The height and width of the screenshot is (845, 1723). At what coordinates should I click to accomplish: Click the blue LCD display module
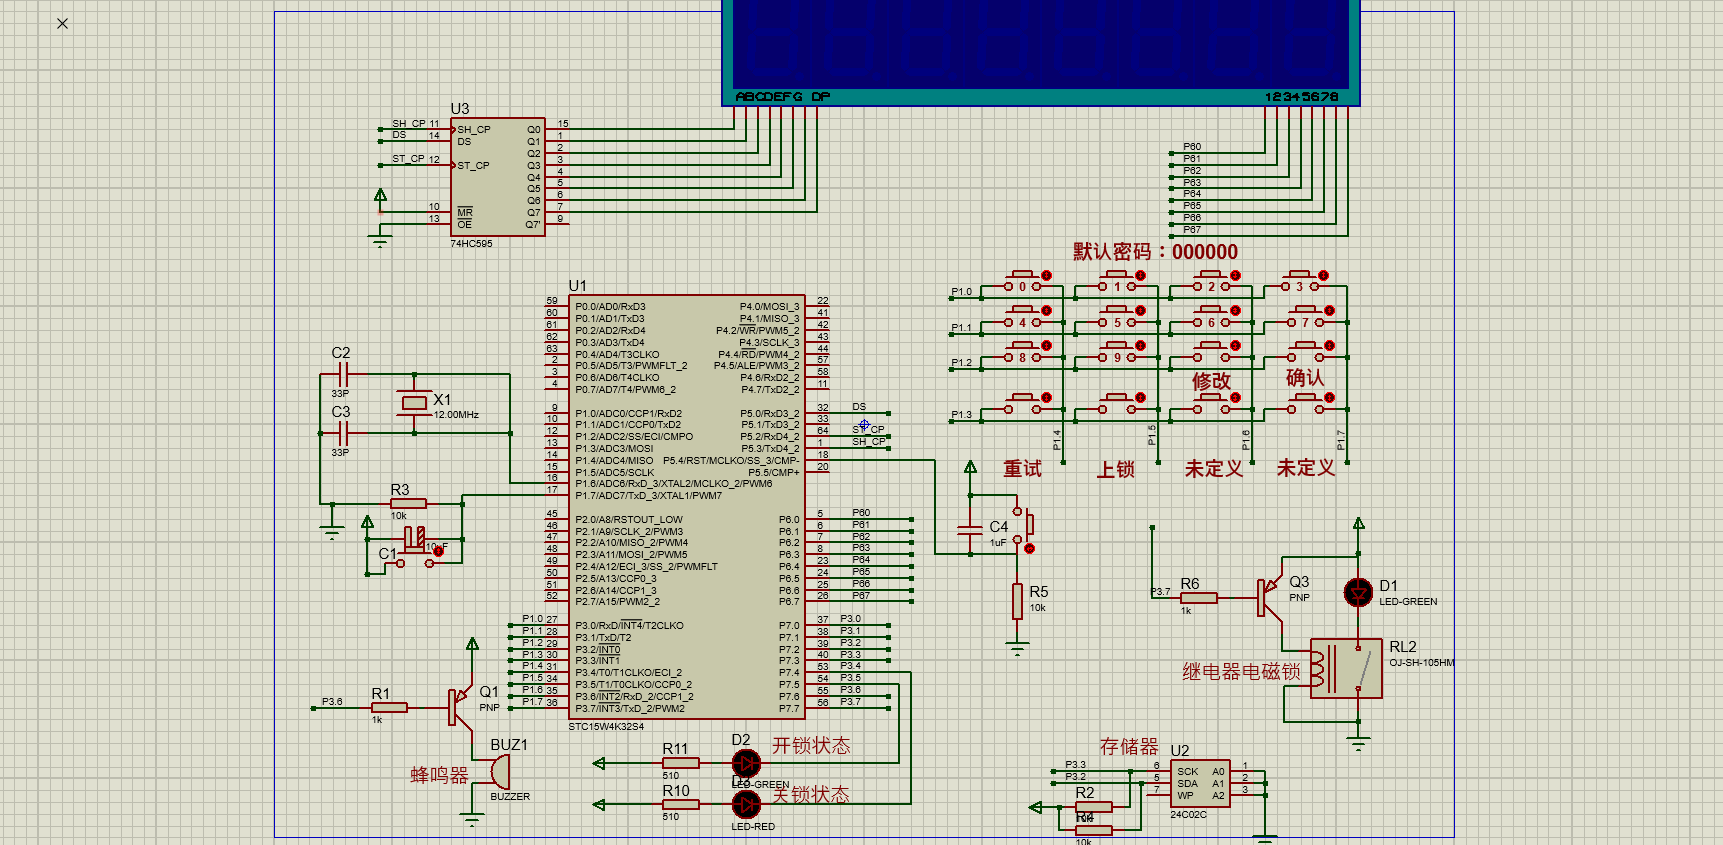[x=1041, y=52]
